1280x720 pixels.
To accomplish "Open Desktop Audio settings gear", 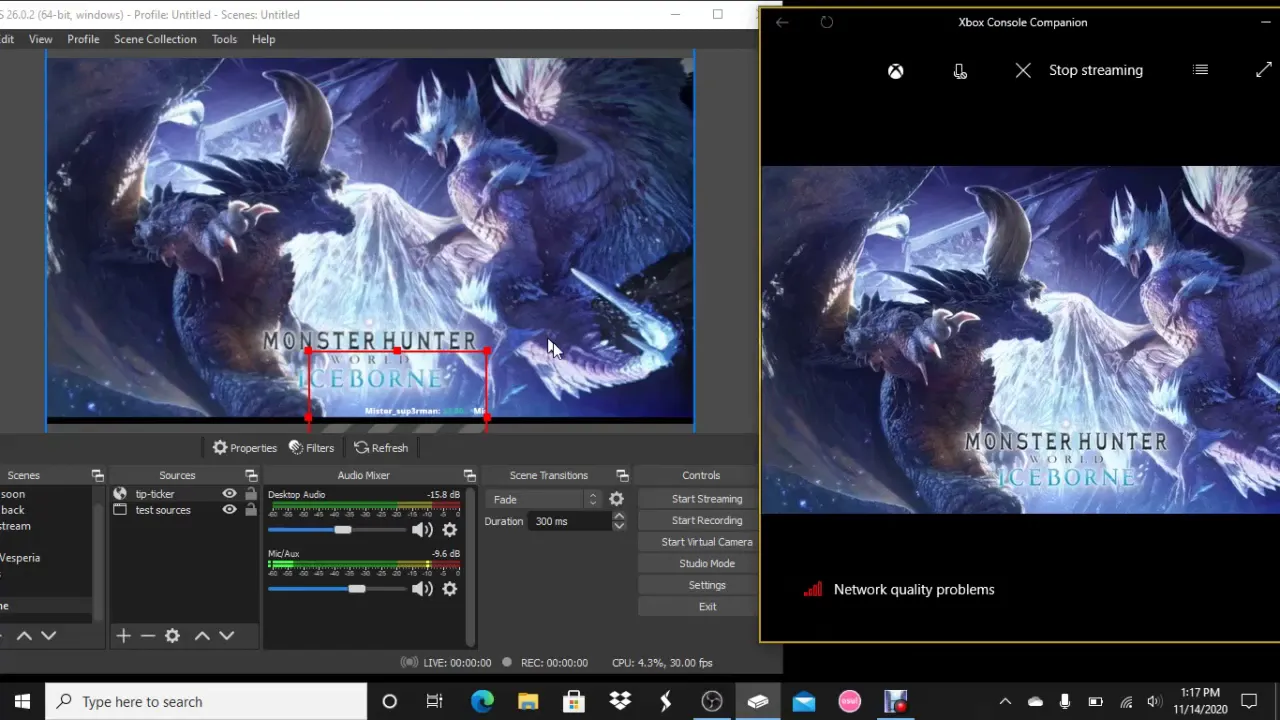I will [x=450, y=530].
